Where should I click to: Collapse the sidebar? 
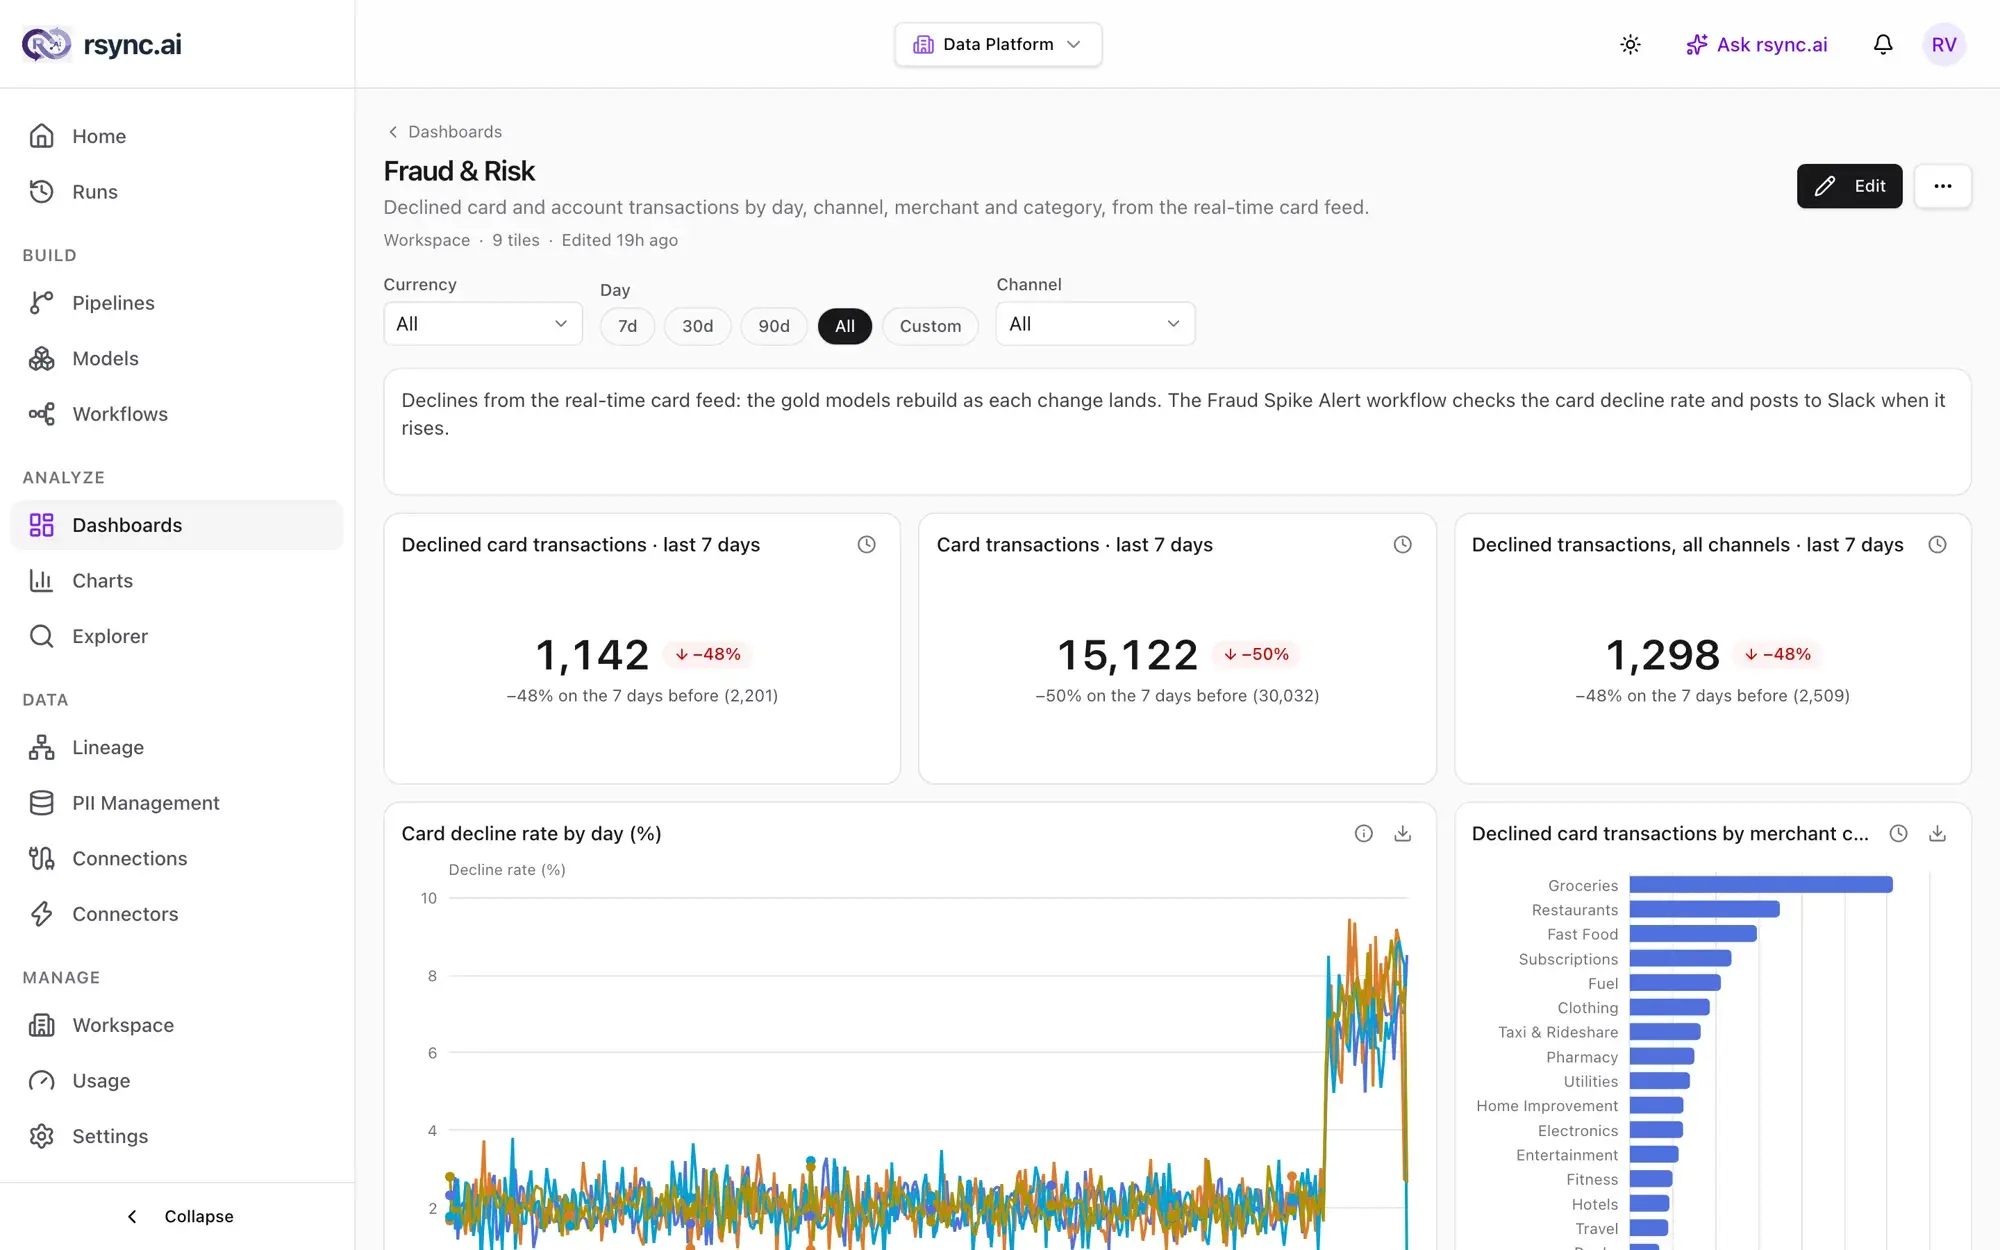point(179,1216)
